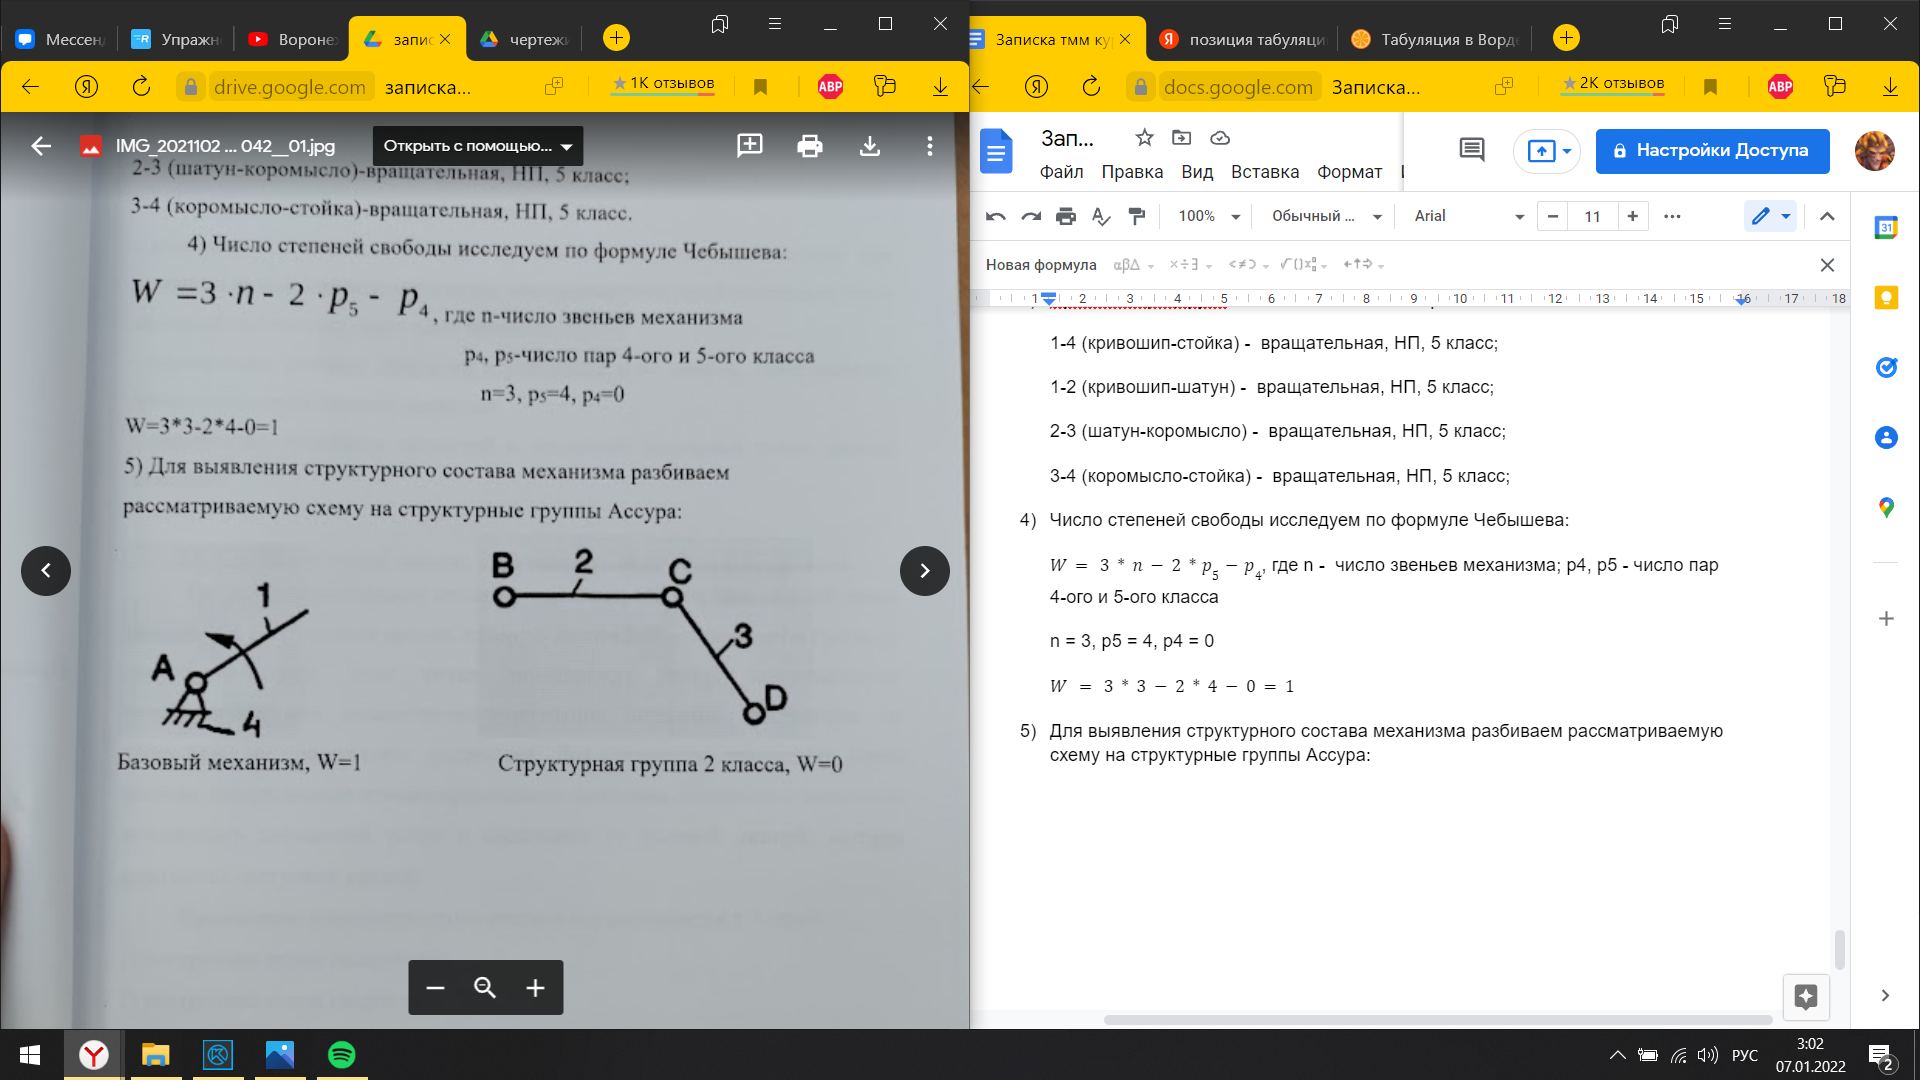Screen dimensions: 1920x1080
Task: Increase the font size
Action: point(1633,216)
